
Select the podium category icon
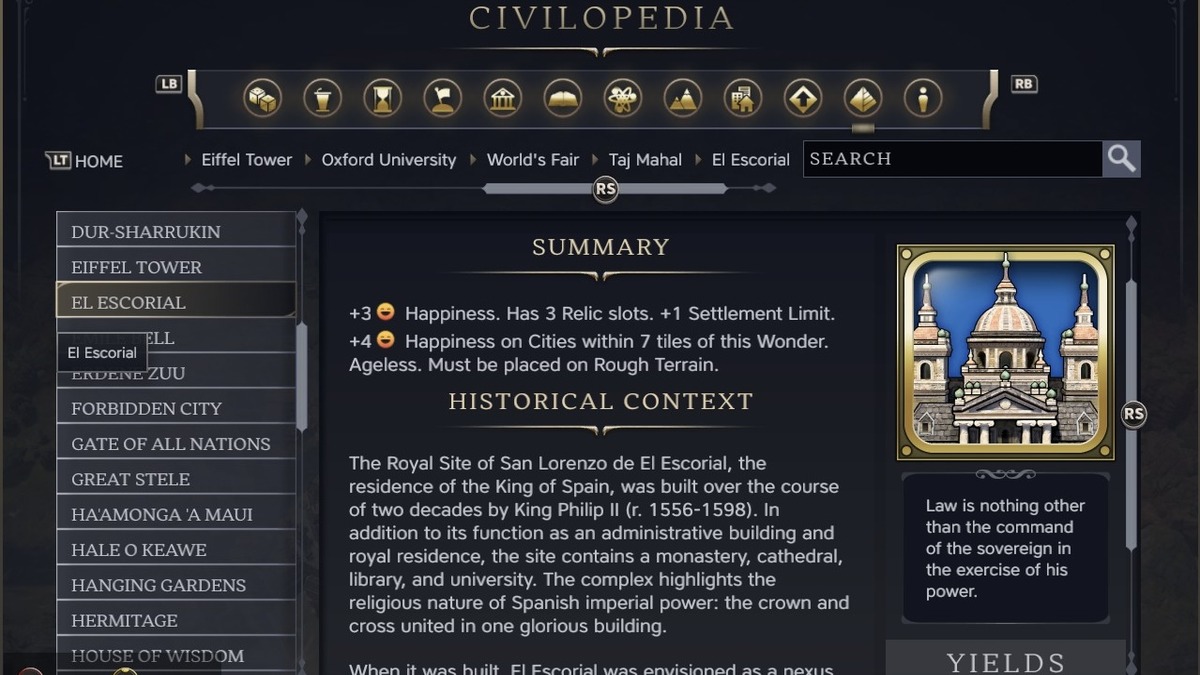pyautogui.click(x=323, y=98)
